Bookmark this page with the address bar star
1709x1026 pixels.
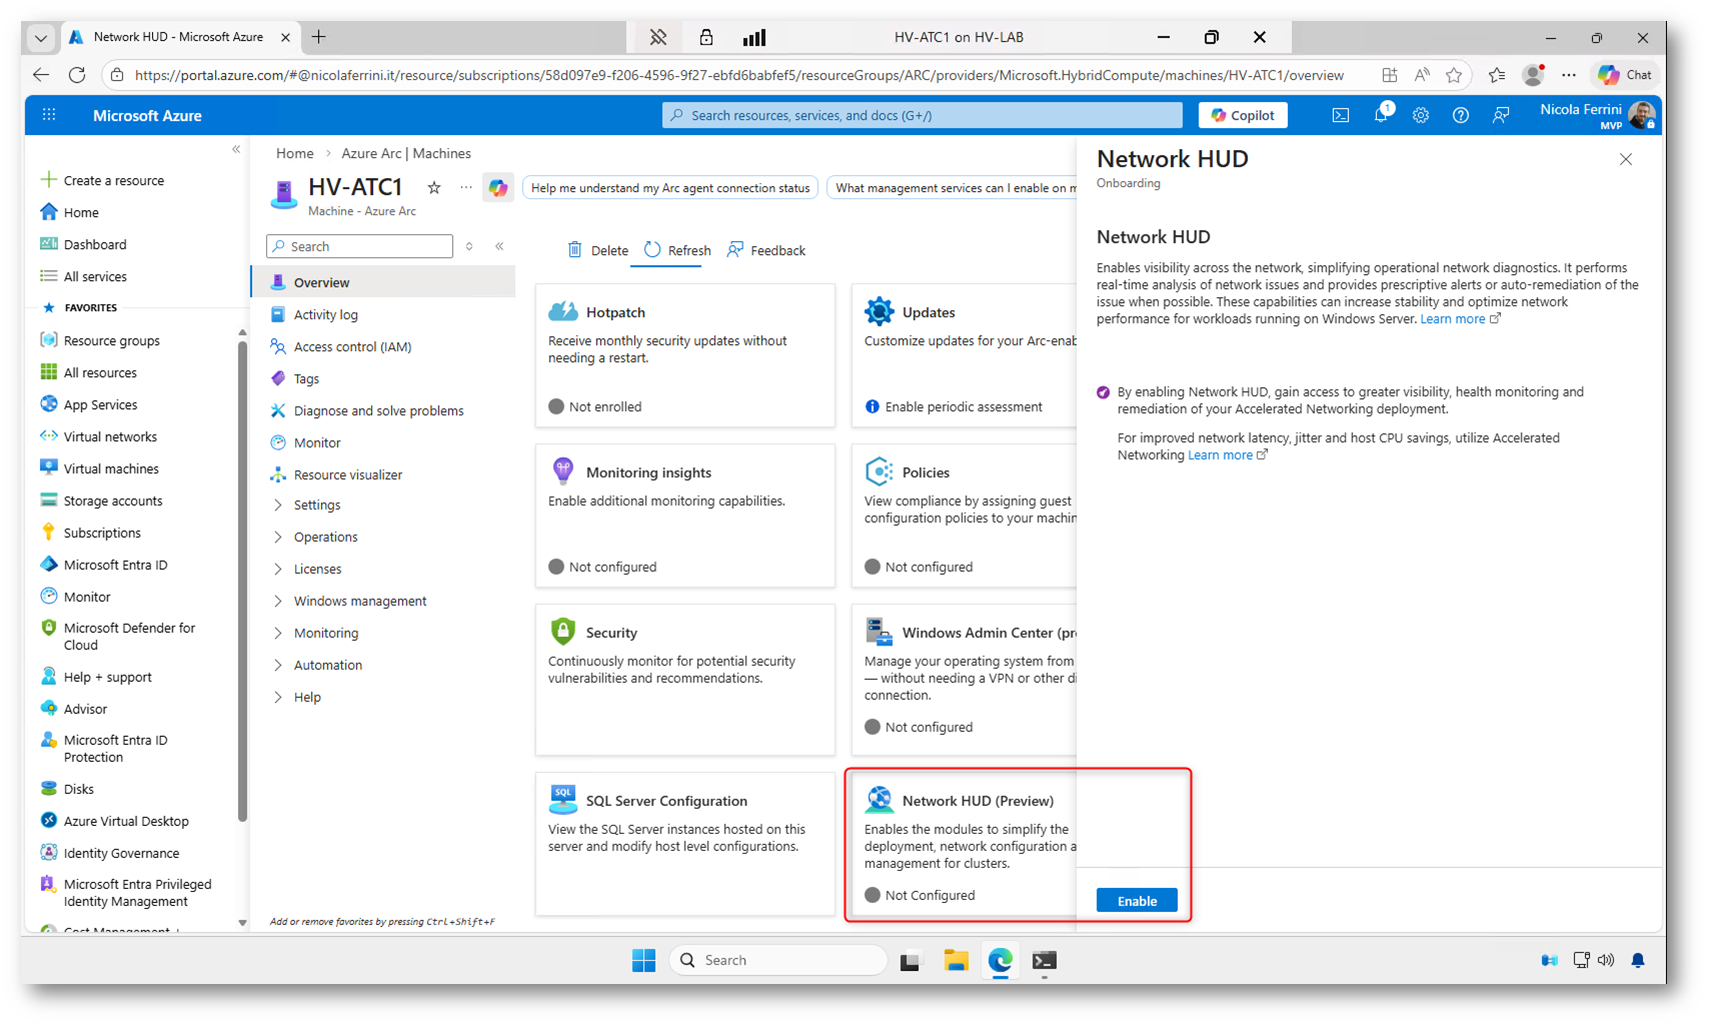coord(1454,75)
